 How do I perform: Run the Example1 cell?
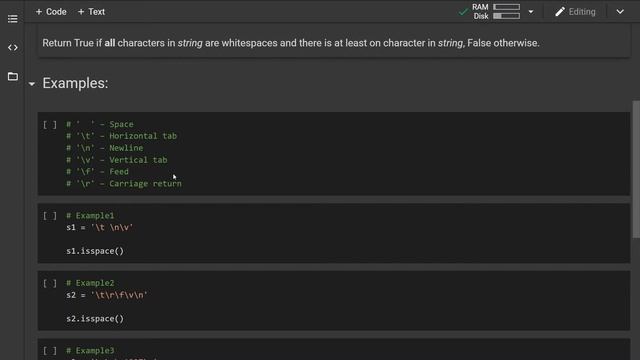pyautogui.click(x=50, y=216)
